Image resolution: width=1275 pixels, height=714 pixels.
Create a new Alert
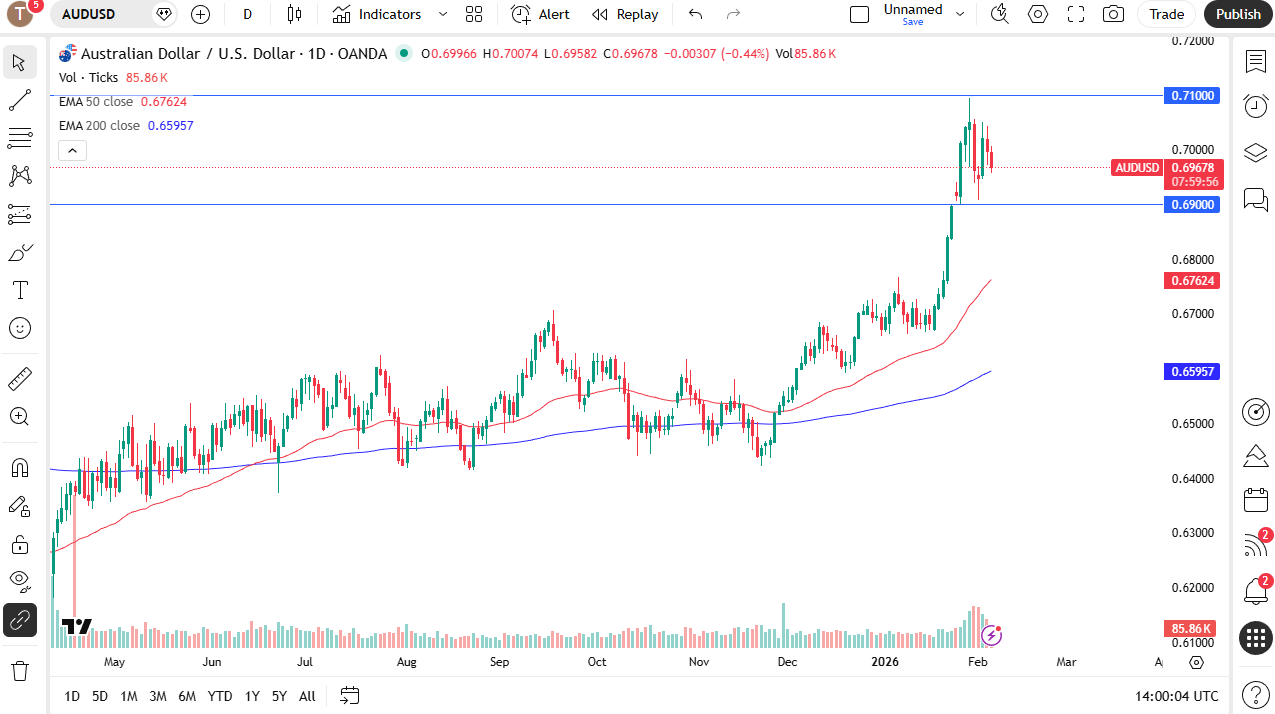pyautogui.click(x=540, y=14)
